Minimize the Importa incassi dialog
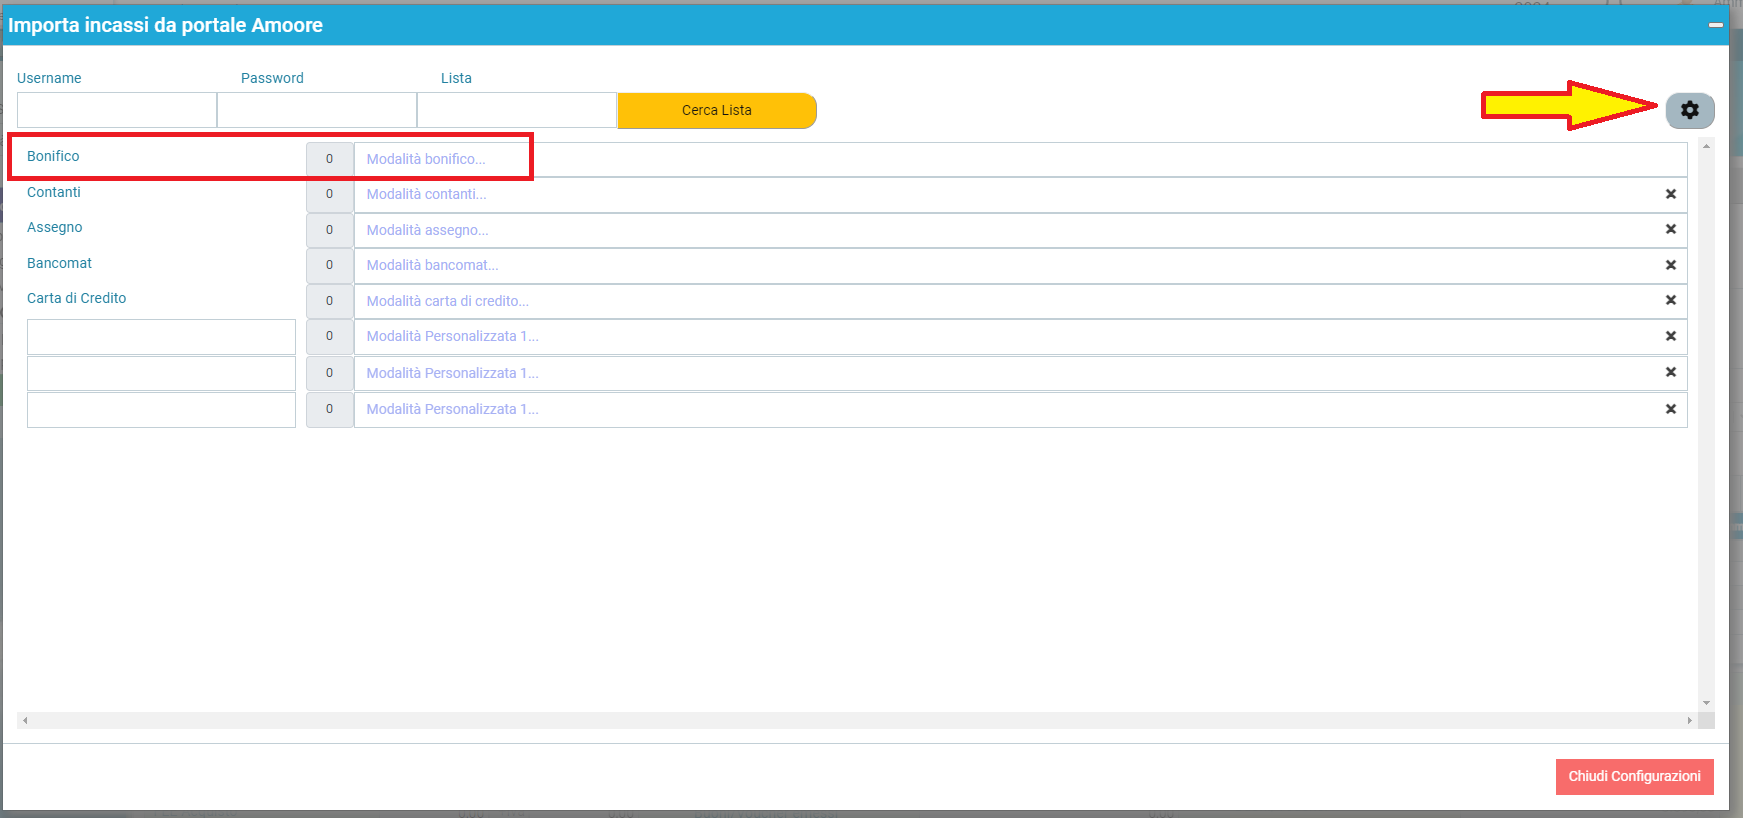1743x818 pixels. 1716,25
